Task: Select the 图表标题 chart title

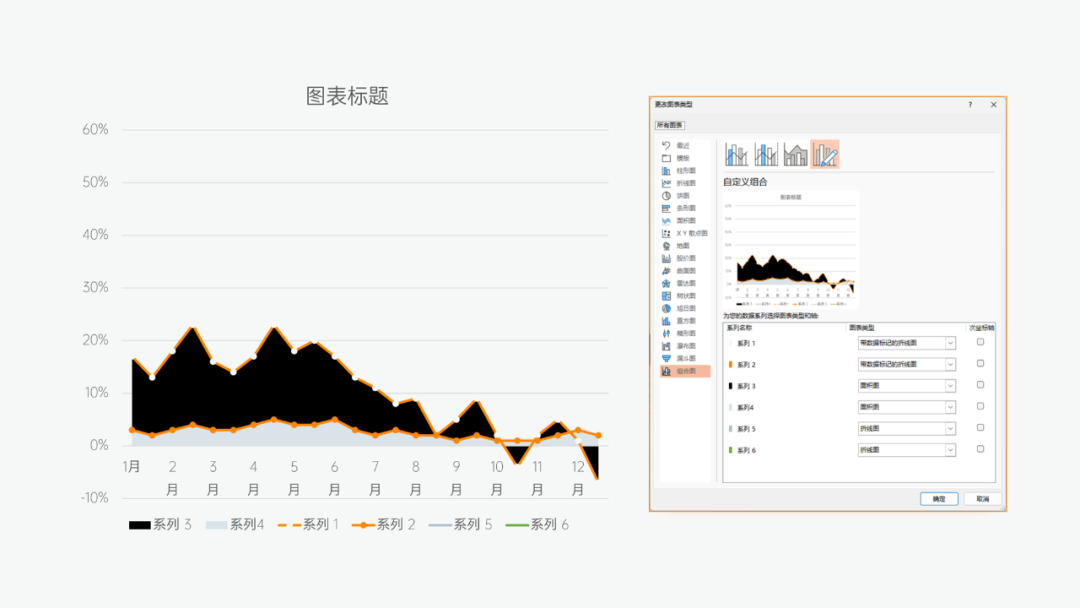Action: [347, 96]
